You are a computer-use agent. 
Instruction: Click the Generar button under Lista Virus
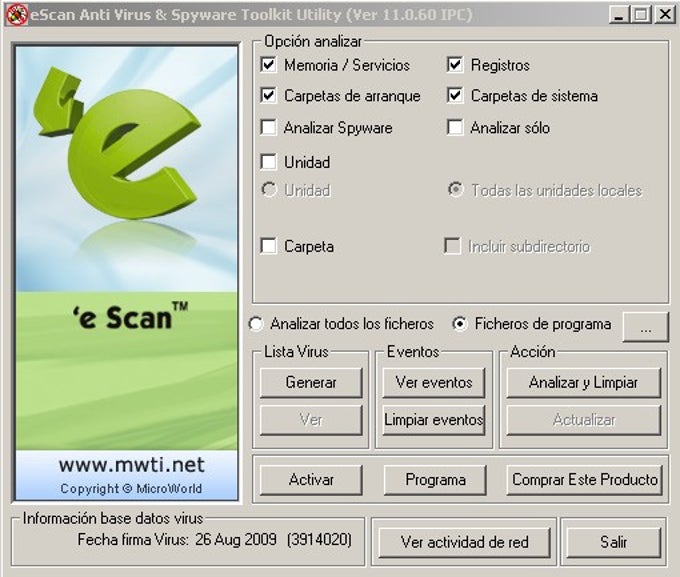[x=311, y=383]
